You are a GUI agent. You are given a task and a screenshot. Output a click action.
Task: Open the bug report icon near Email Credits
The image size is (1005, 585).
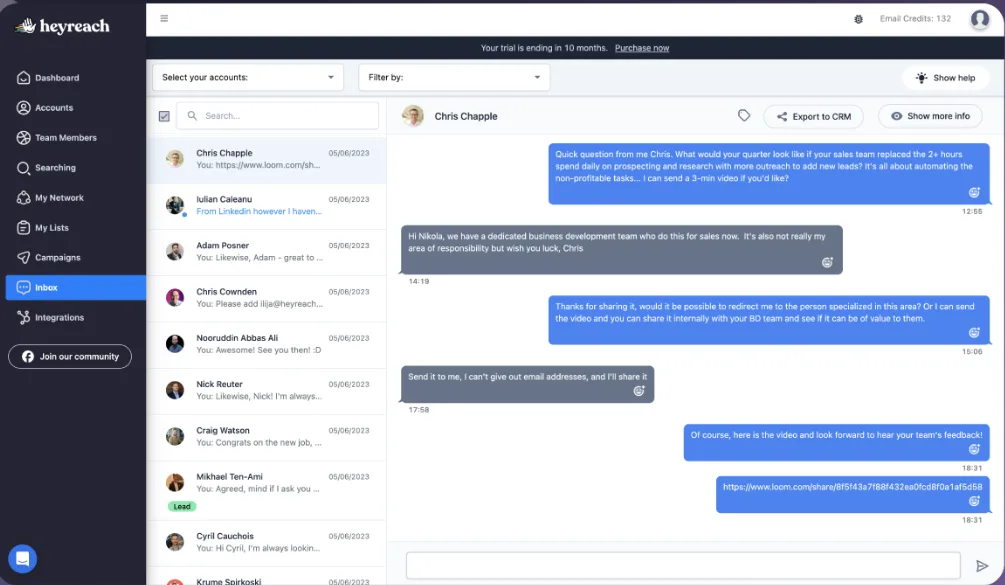point(858,19)
